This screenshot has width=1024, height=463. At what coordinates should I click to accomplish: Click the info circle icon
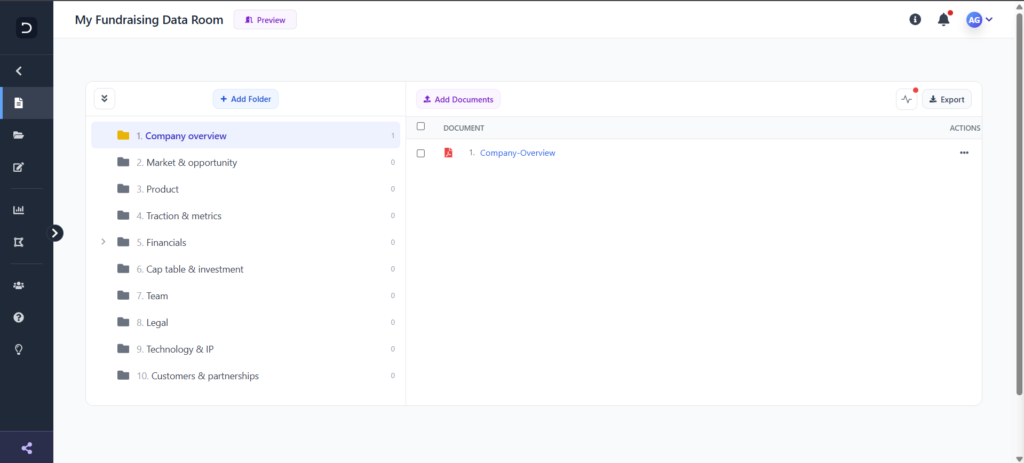click(x=915, y=20)
